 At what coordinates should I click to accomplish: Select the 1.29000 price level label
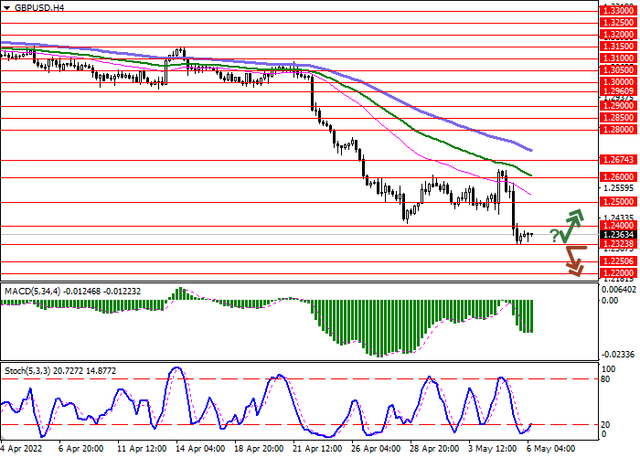pyautogui.click(x=618, y=106)
